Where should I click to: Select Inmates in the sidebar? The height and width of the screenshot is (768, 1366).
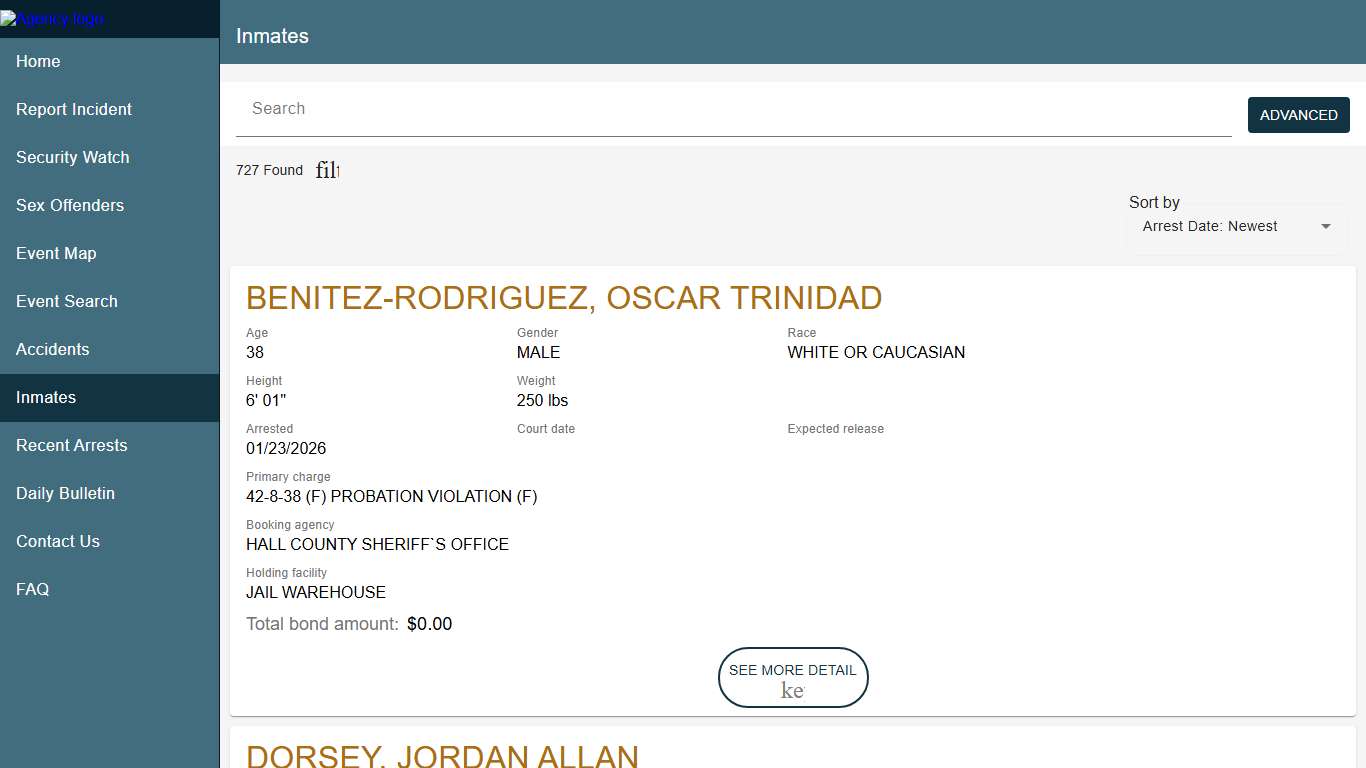(x=46, y=398)
